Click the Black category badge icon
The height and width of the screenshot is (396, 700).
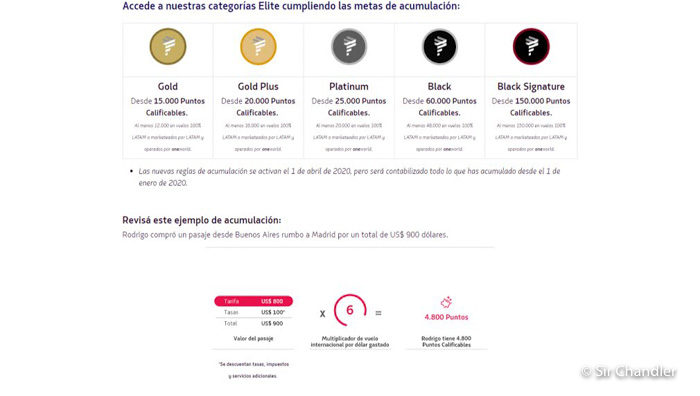click(x=440, y=46)
